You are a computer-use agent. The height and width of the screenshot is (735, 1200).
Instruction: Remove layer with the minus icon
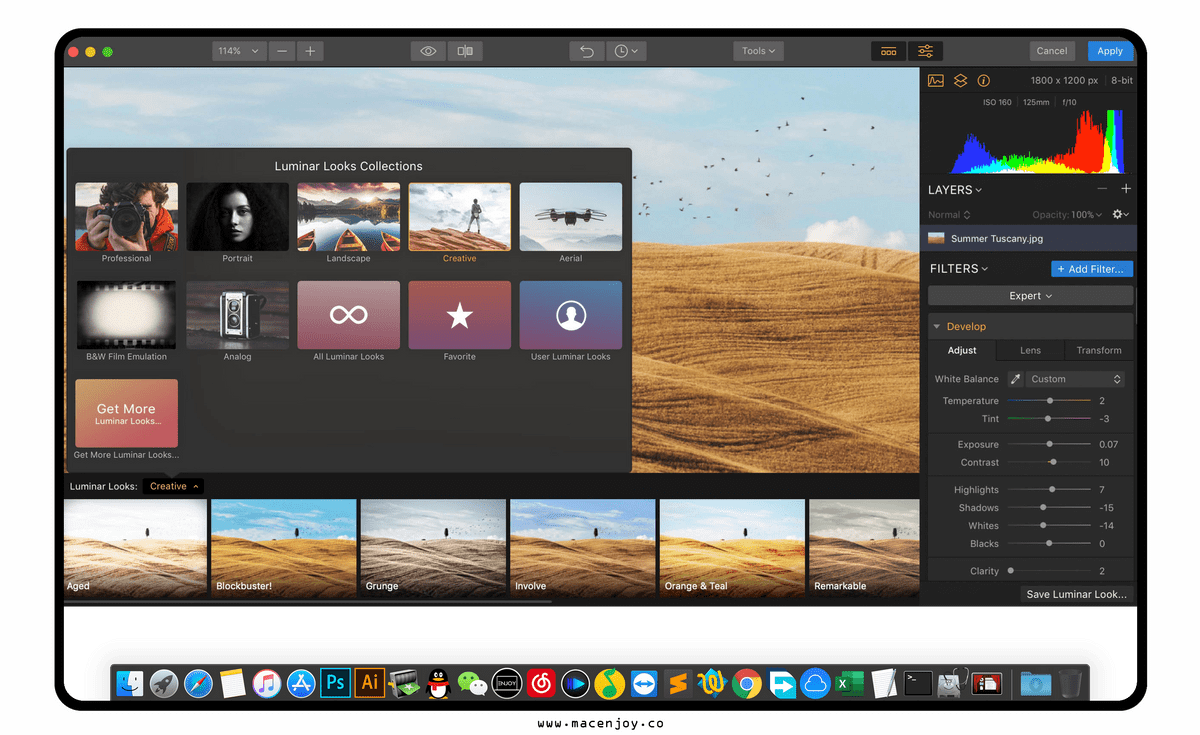(1102, 189)
